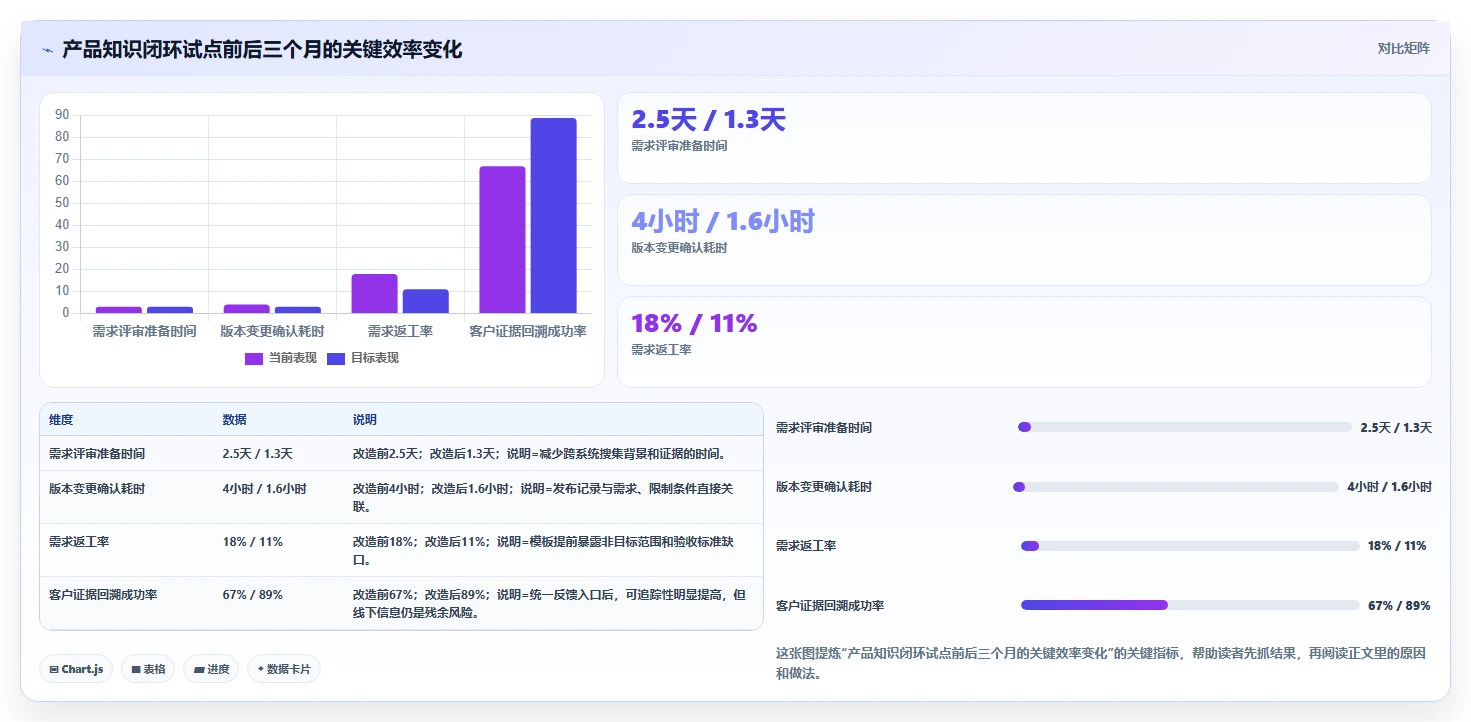Click the summary paragraph starting 这张图提炼
The width and height of the screenshot is (1471, 722).
[x=1101, y=663]
